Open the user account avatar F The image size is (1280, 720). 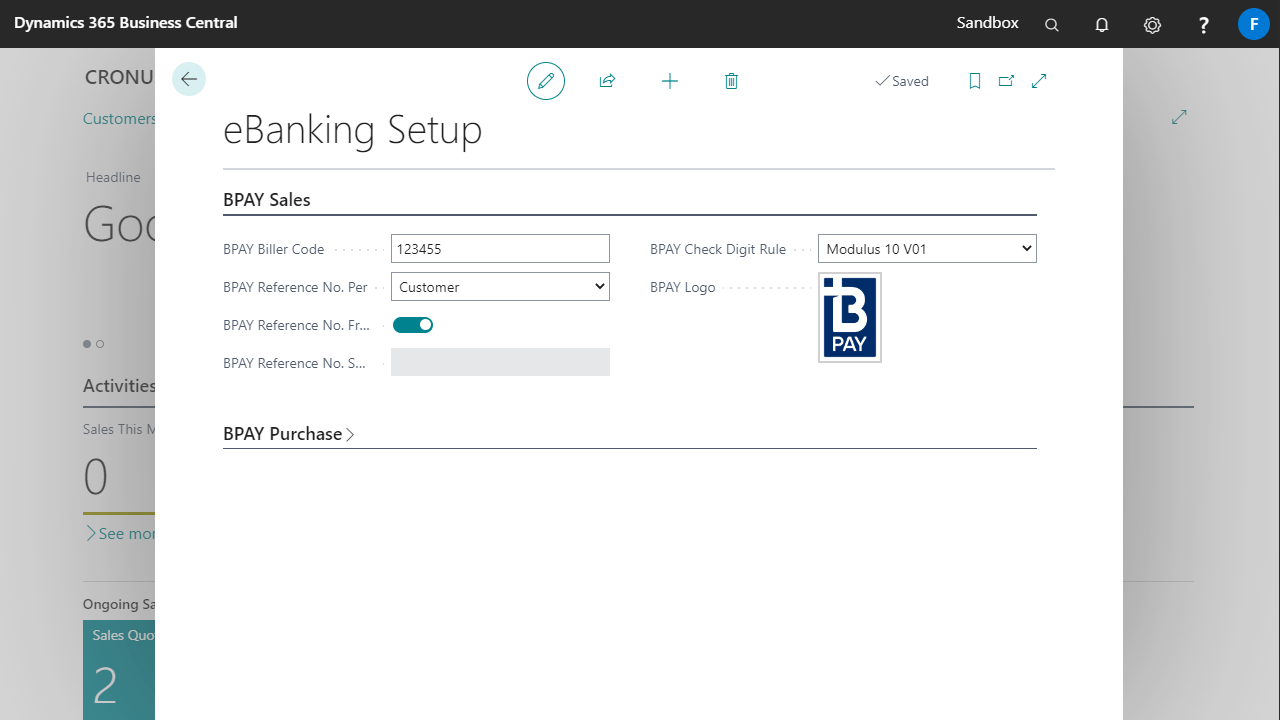coord(1254,24)
